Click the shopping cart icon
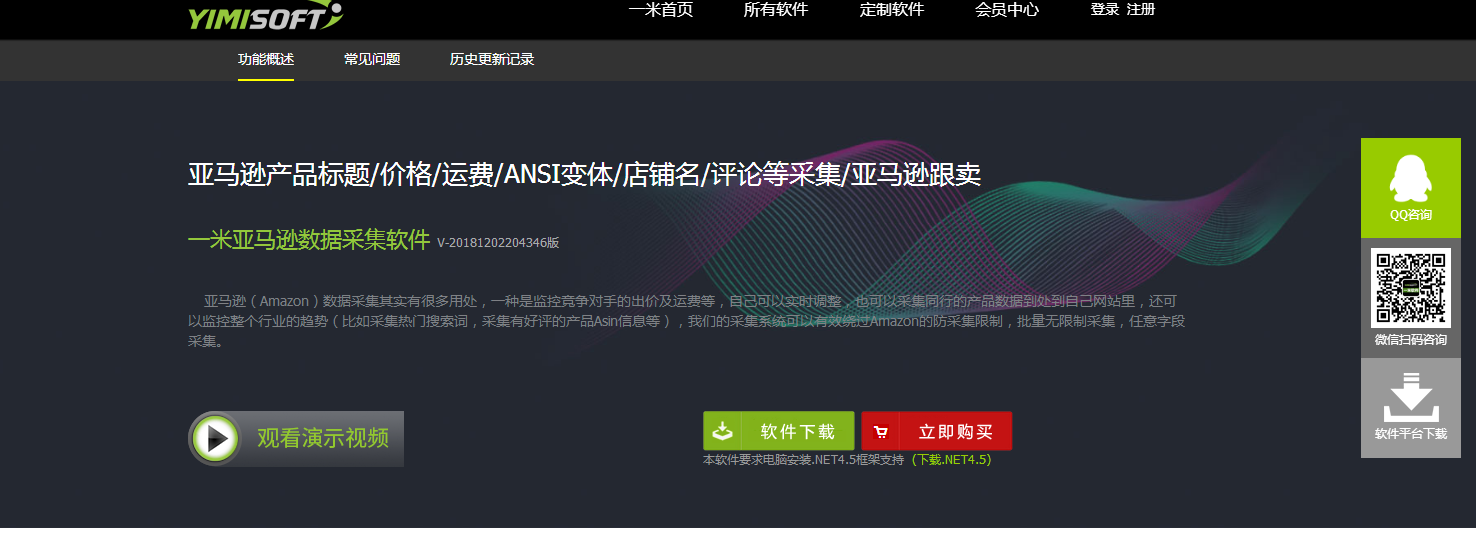This screenshot has width=1476, height=543. point(880,432)
